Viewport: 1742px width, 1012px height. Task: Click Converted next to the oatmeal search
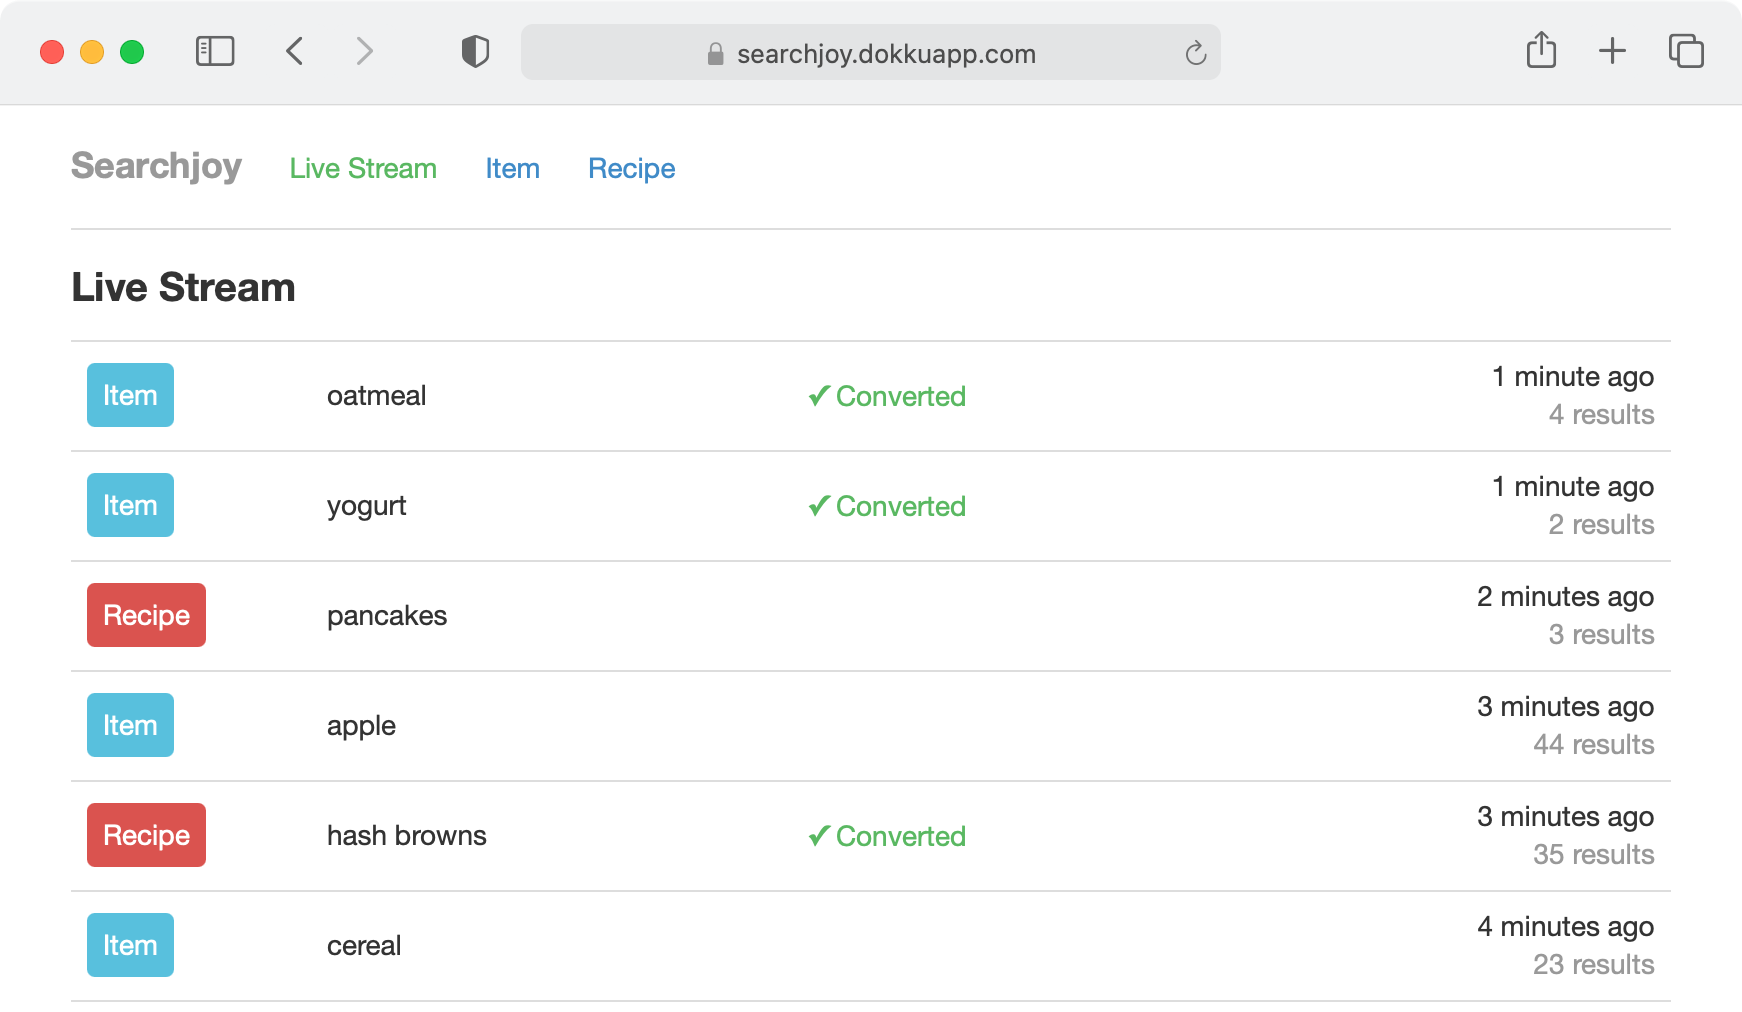click(x=886, y=396)
